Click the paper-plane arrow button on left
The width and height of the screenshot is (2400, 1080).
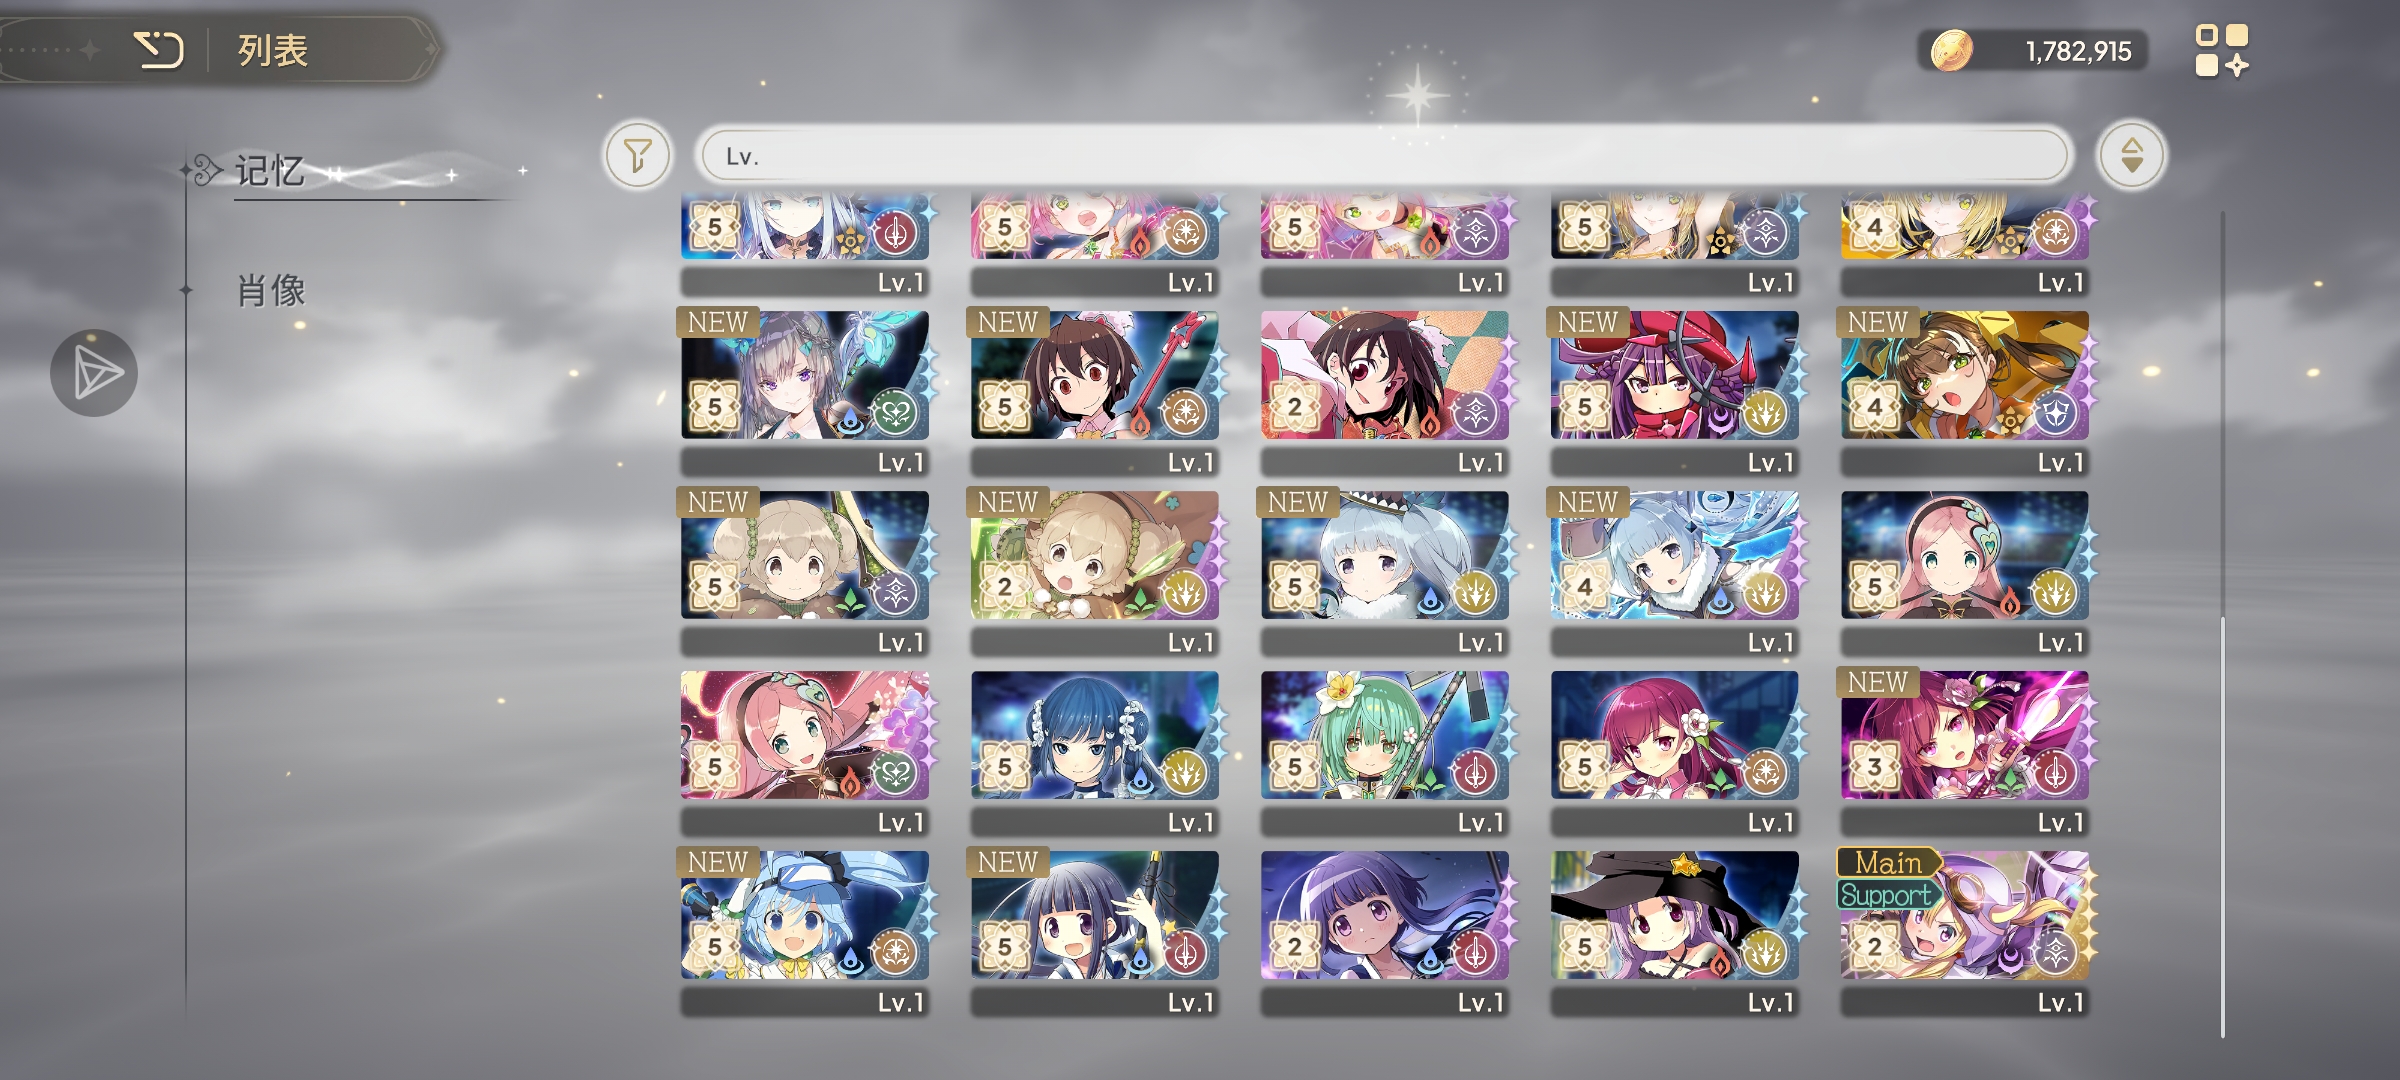click(x=94, y=373)
